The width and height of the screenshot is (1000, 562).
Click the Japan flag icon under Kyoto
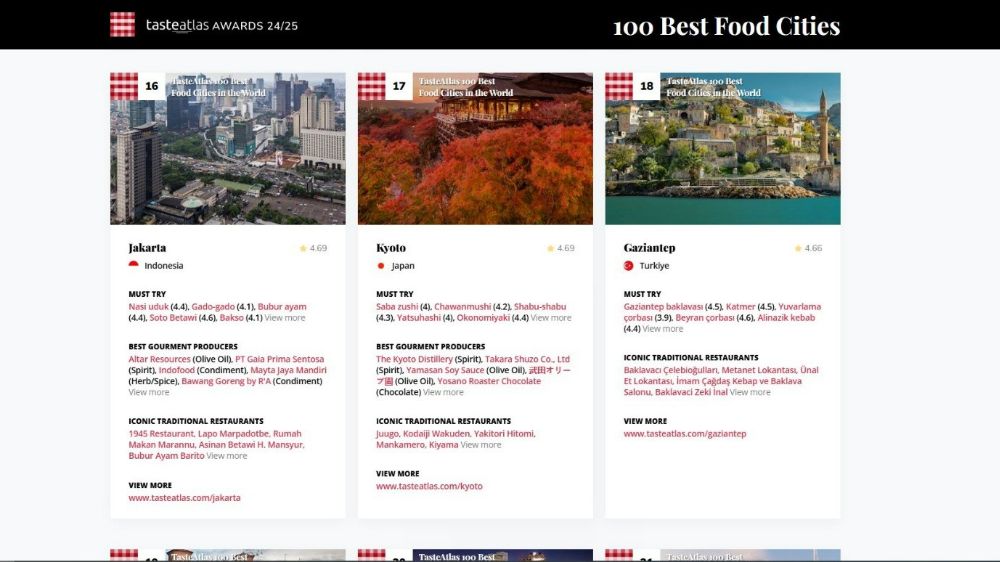(381, 266)
